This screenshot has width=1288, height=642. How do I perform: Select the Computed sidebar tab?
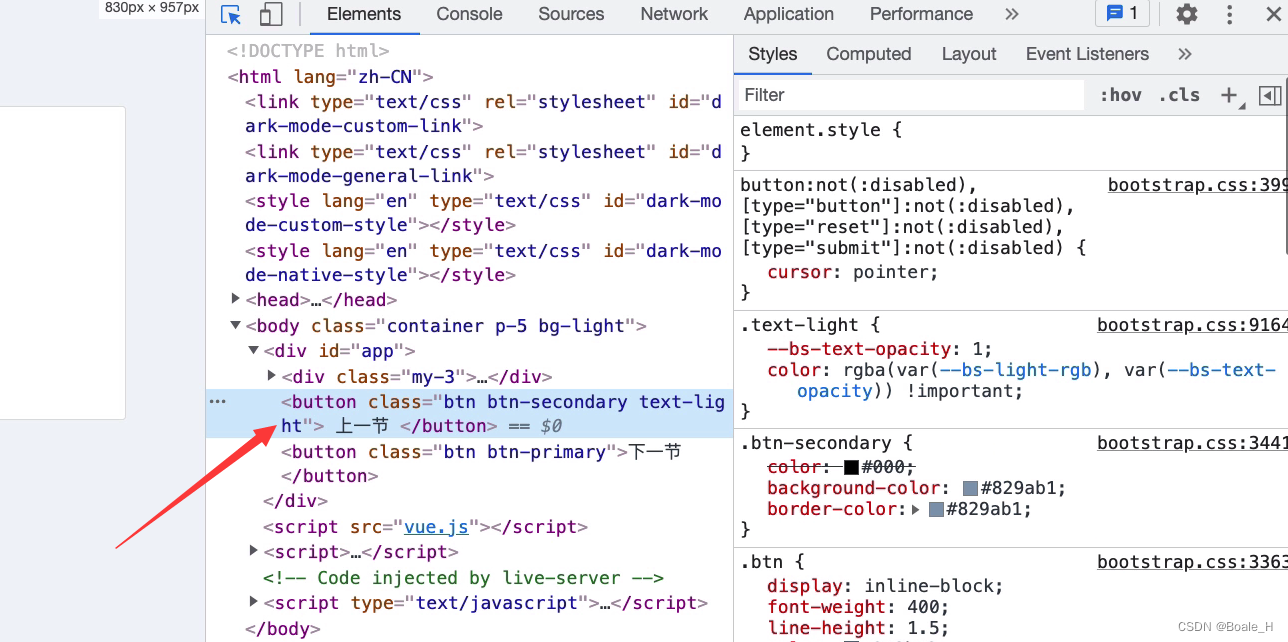pos(869,54)
